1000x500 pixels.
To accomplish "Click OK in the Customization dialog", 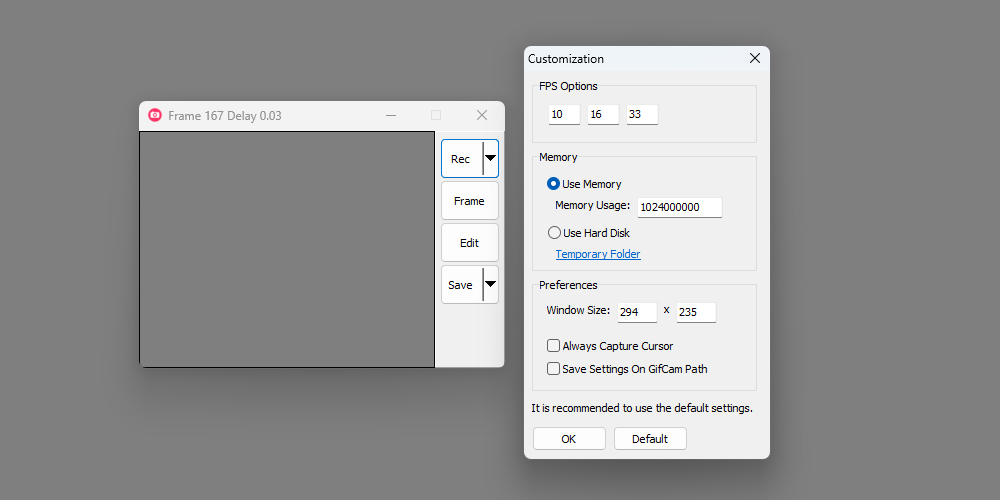I will click(x=569, y=439).
